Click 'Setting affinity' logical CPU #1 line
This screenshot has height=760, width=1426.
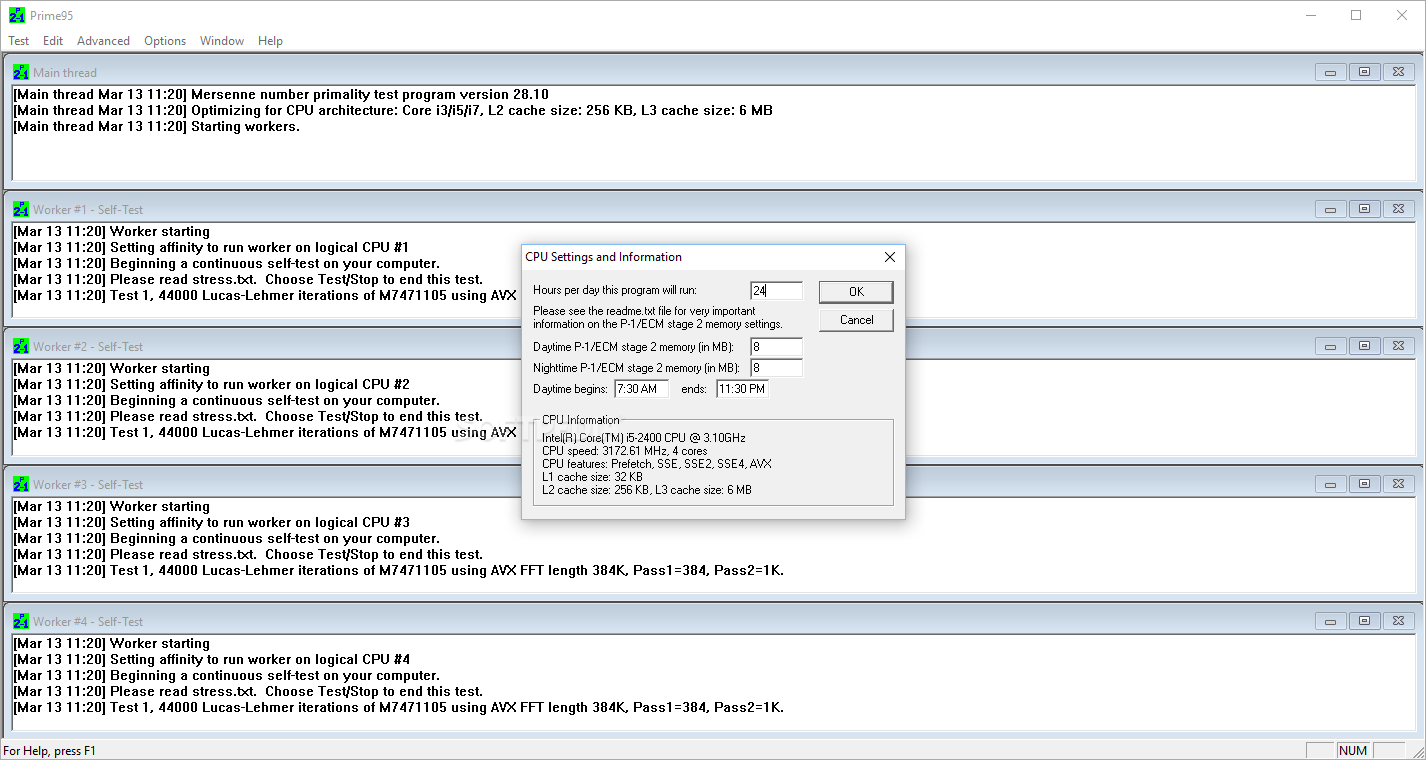[x=212, y=248]
